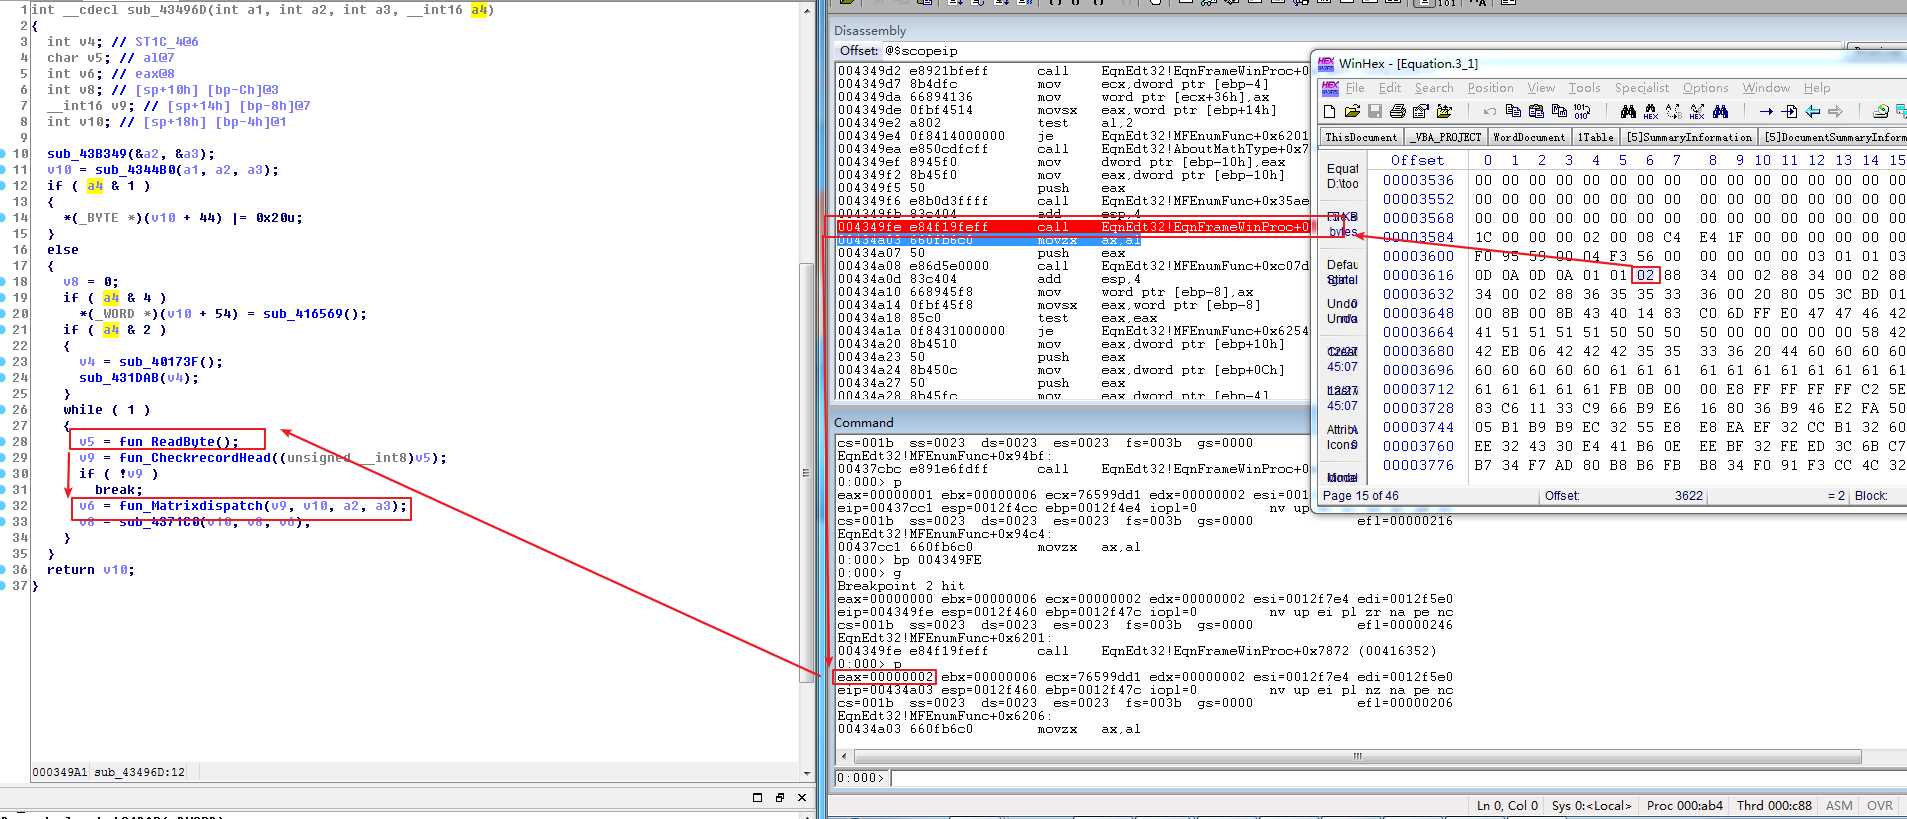Click the Offset column header in WinHex

click(1418, 160)
